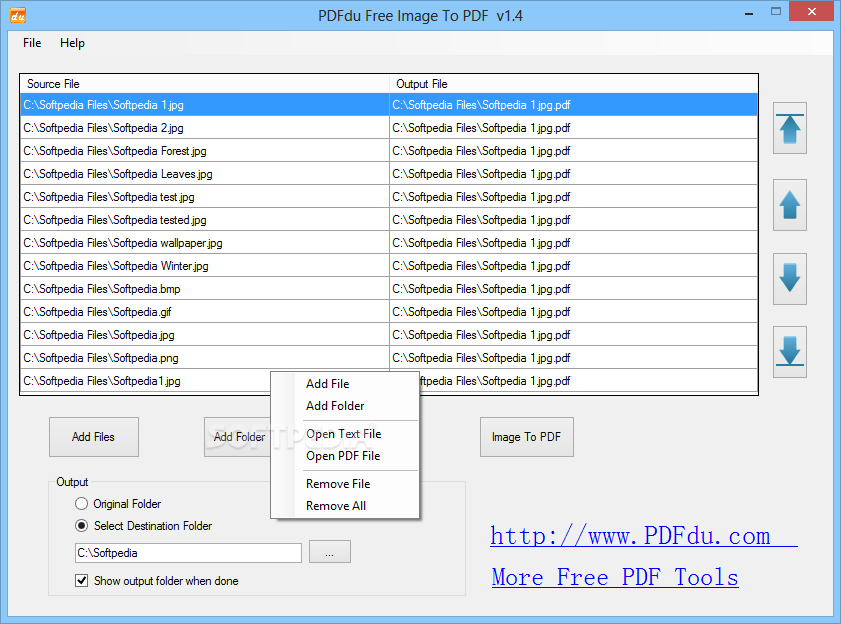Open the More Free PDF Tools link
The image size is (841, 624).
tap(615, 577)
